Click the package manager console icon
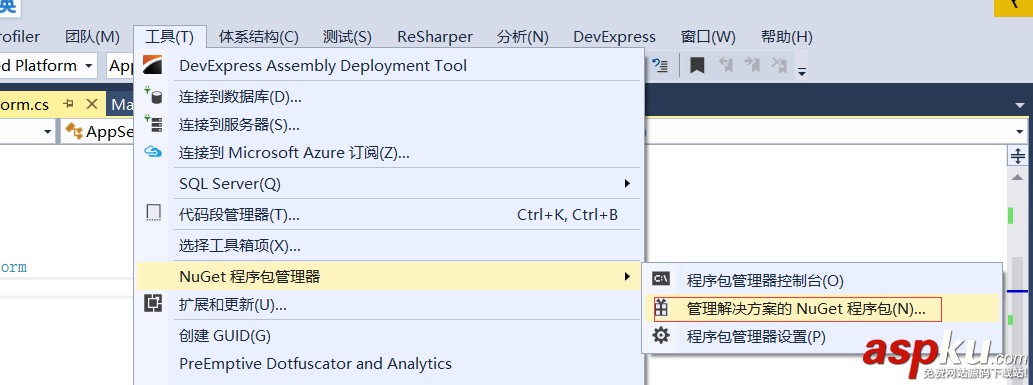The width and height of the screenshot is (1033, 385). [x=661, y=278]
